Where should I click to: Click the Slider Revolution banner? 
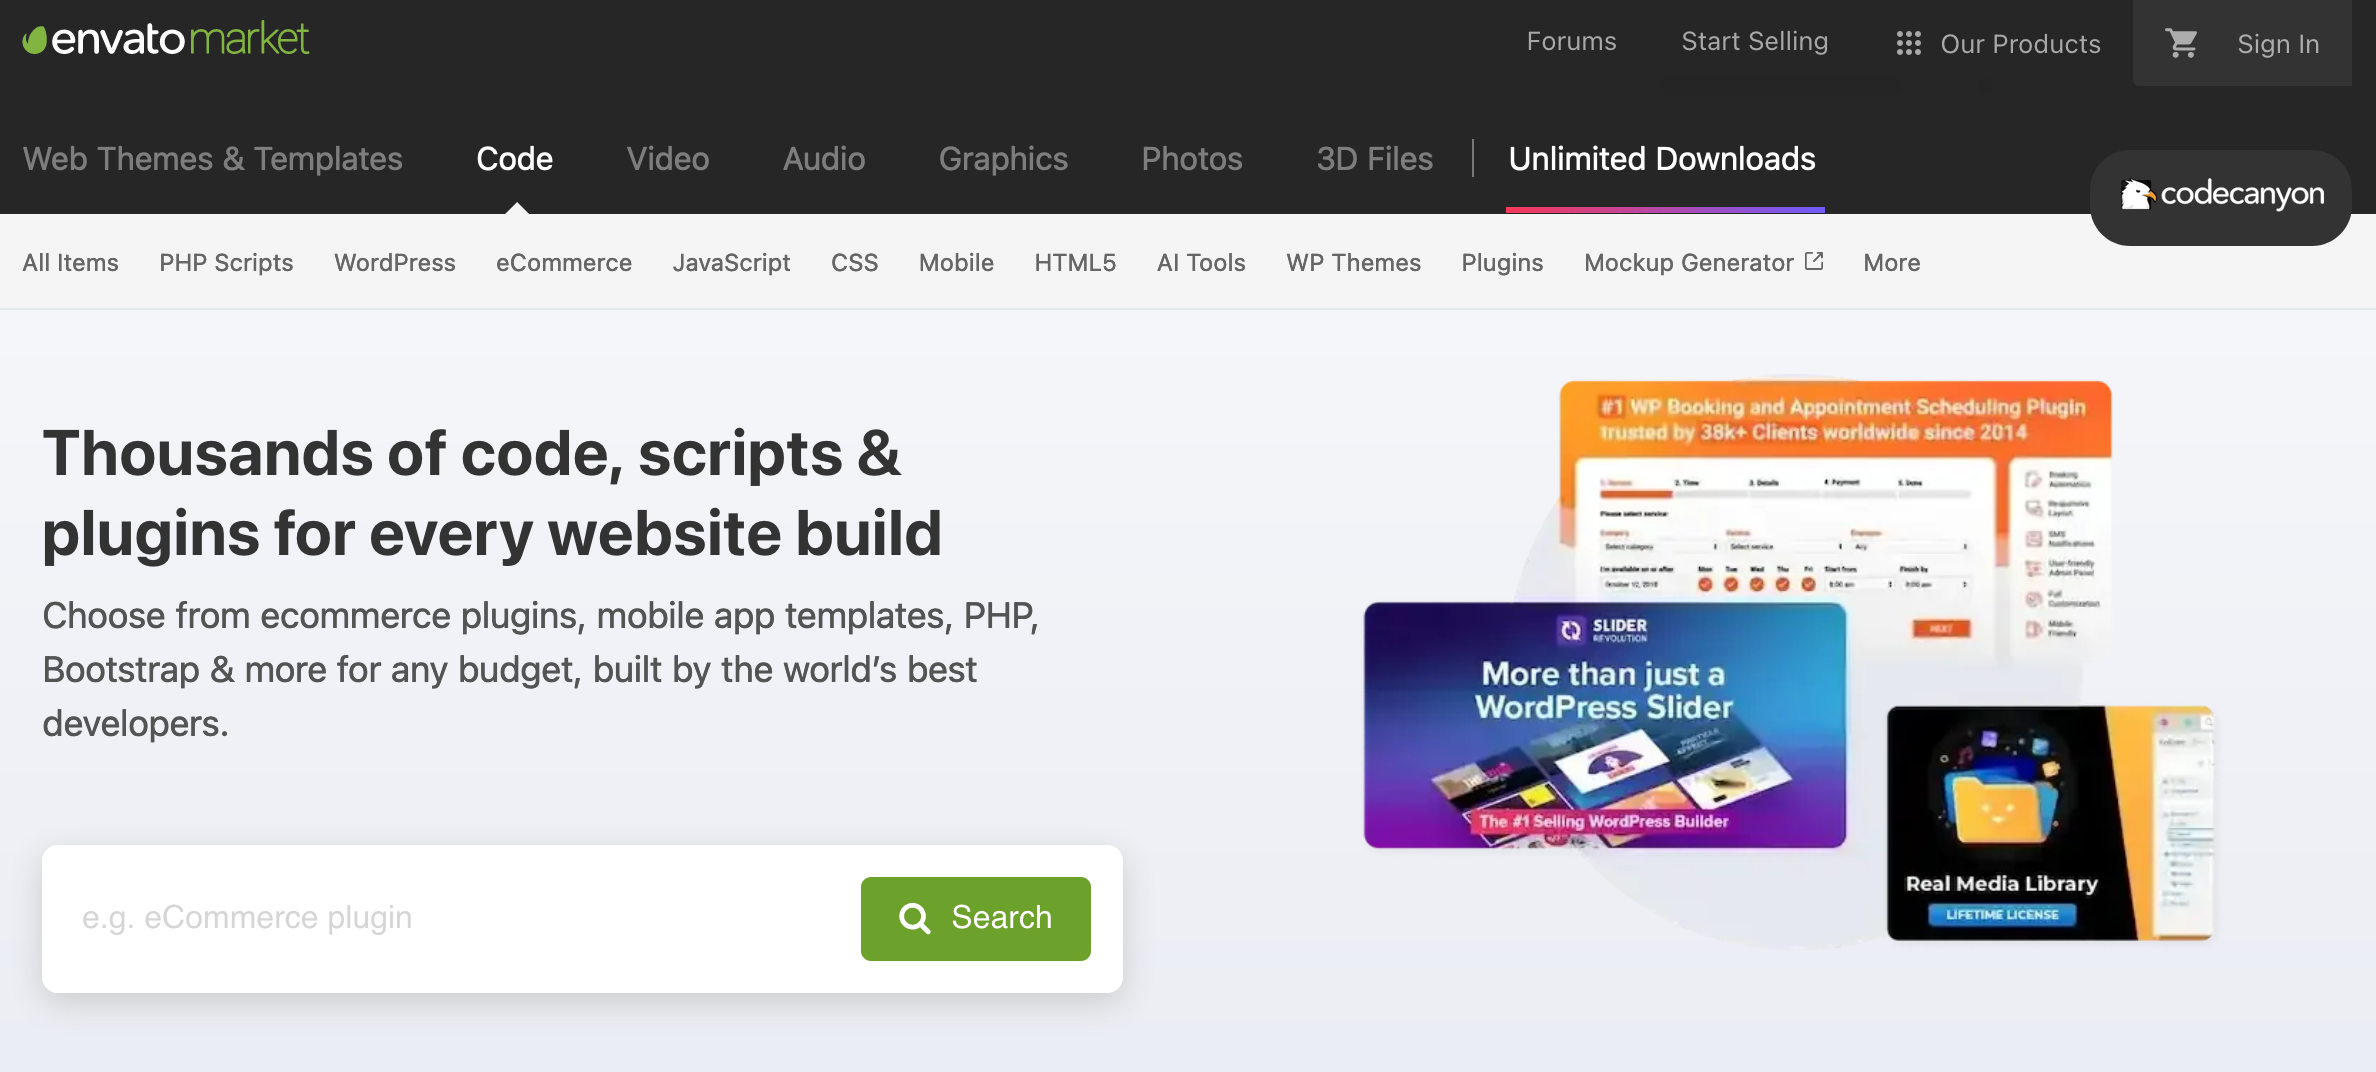point(1604,725)
